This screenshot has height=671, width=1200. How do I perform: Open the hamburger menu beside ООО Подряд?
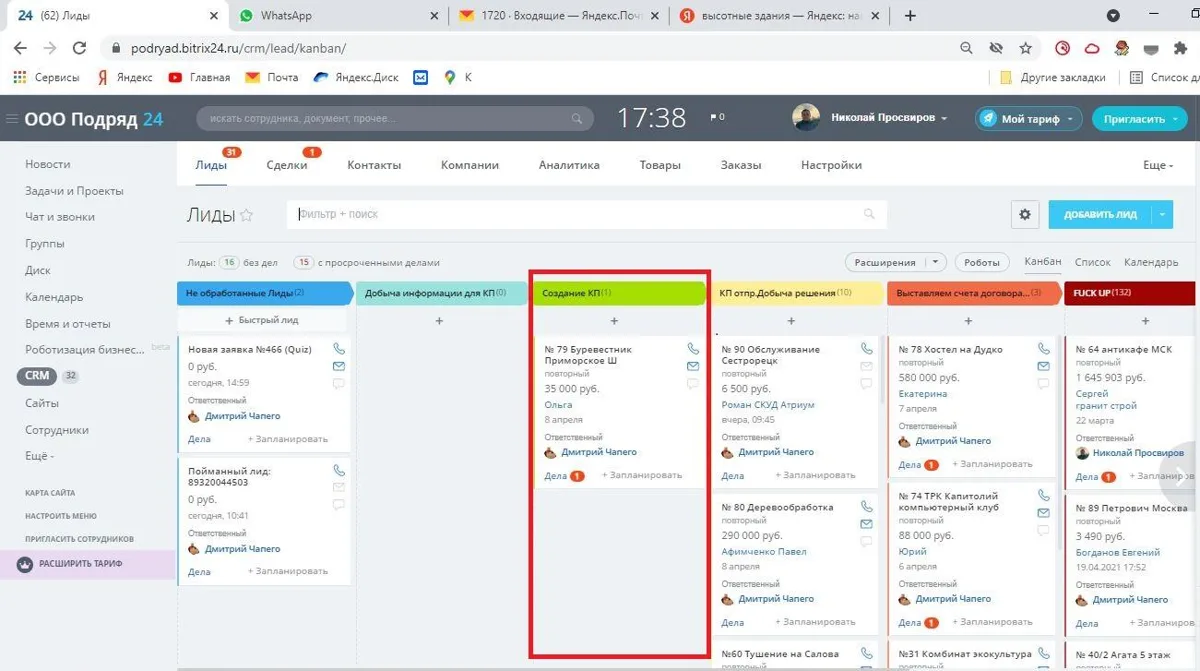(x=12, y=119)
